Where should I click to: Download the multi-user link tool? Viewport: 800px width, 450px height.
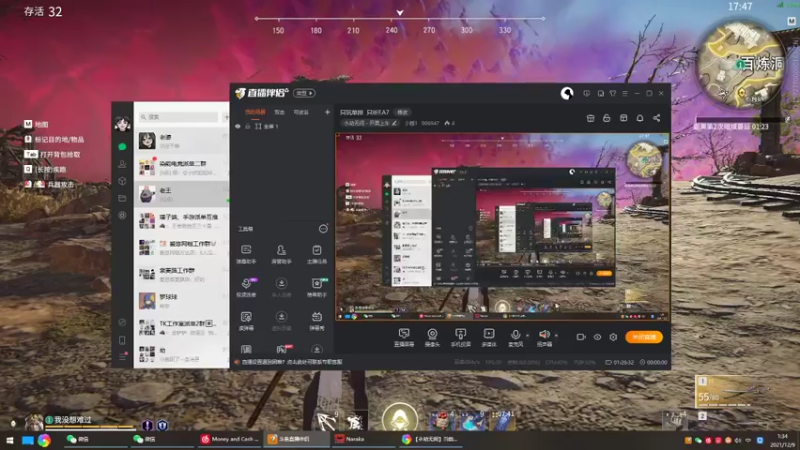coord(281,287)
